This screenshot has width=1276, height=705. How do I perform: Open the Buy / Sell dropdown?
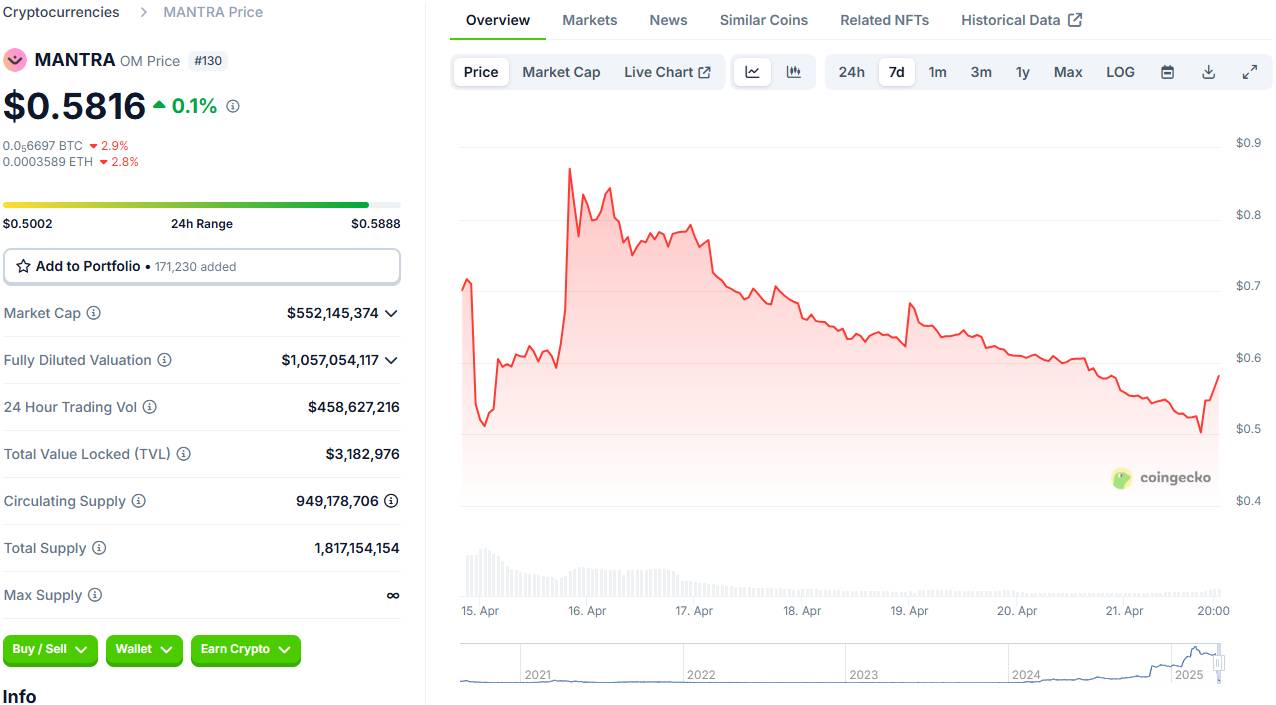point(50,650)
